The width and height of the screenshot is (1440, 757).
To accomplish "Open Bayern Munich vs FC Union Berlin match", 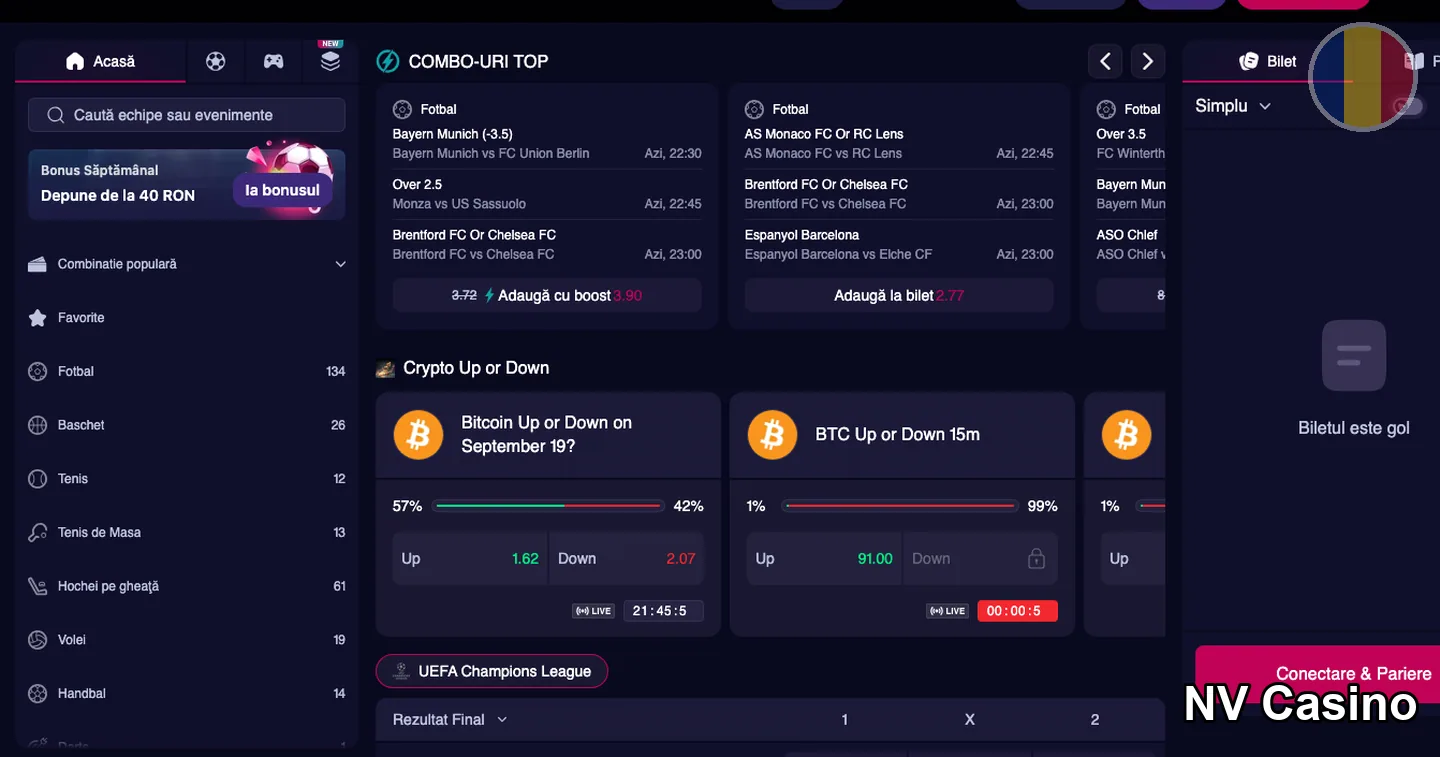I will pyautogui.click(x=547, y=144).
